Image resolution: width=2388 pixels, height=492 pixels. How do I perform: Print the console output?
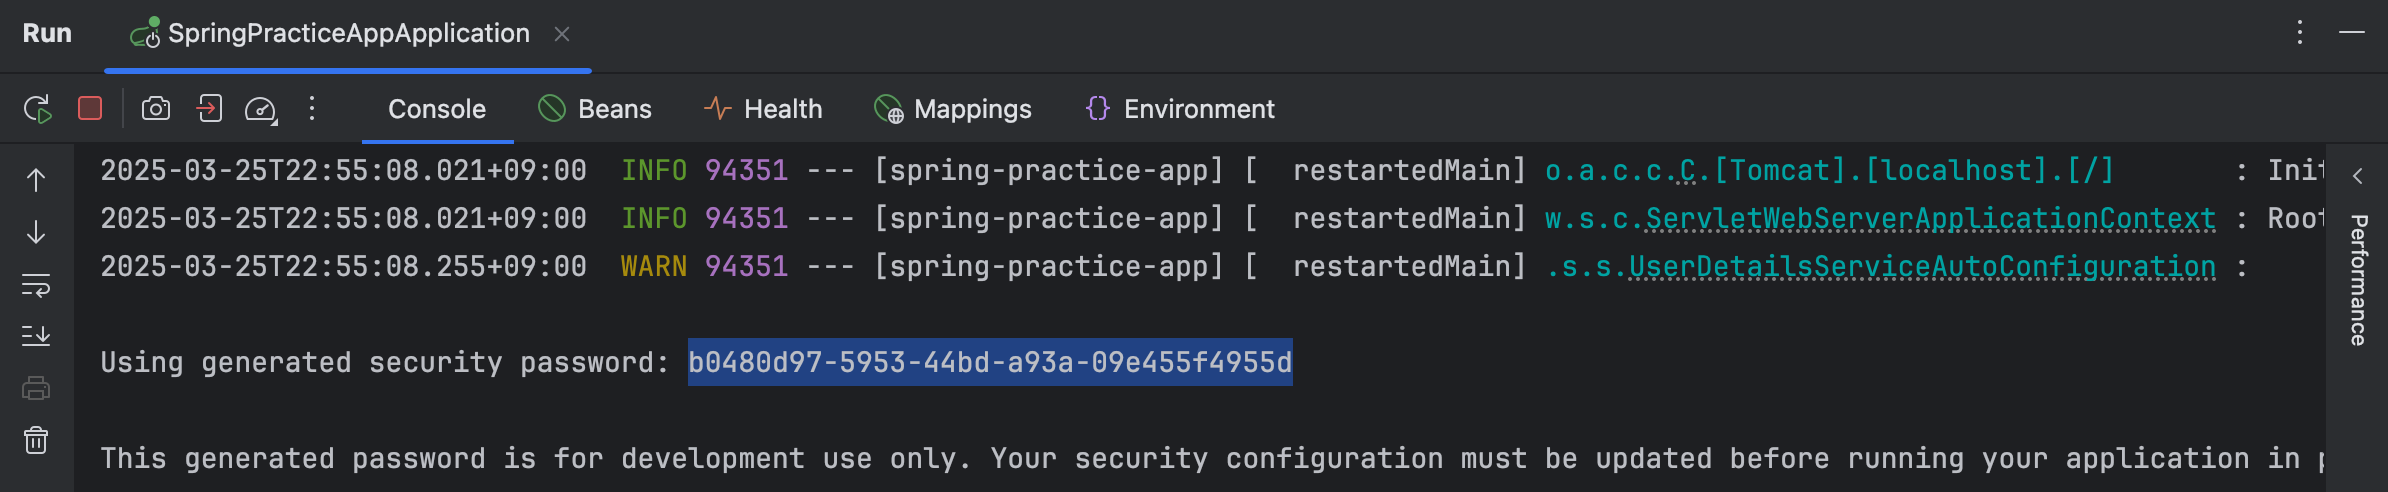[x=36, y=388]
